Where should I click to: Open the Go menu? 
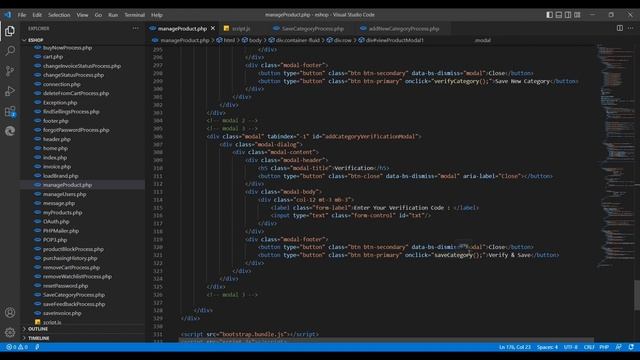[x=98, y=15]
